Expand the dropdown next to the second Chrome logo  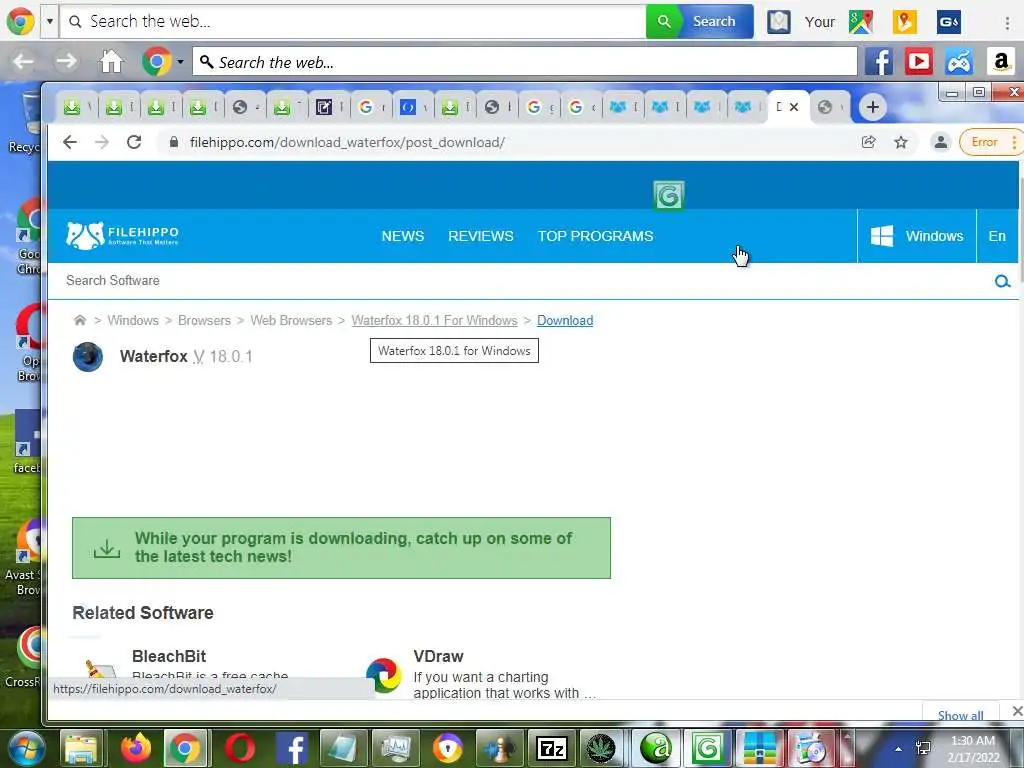click(x=180, y=62)
